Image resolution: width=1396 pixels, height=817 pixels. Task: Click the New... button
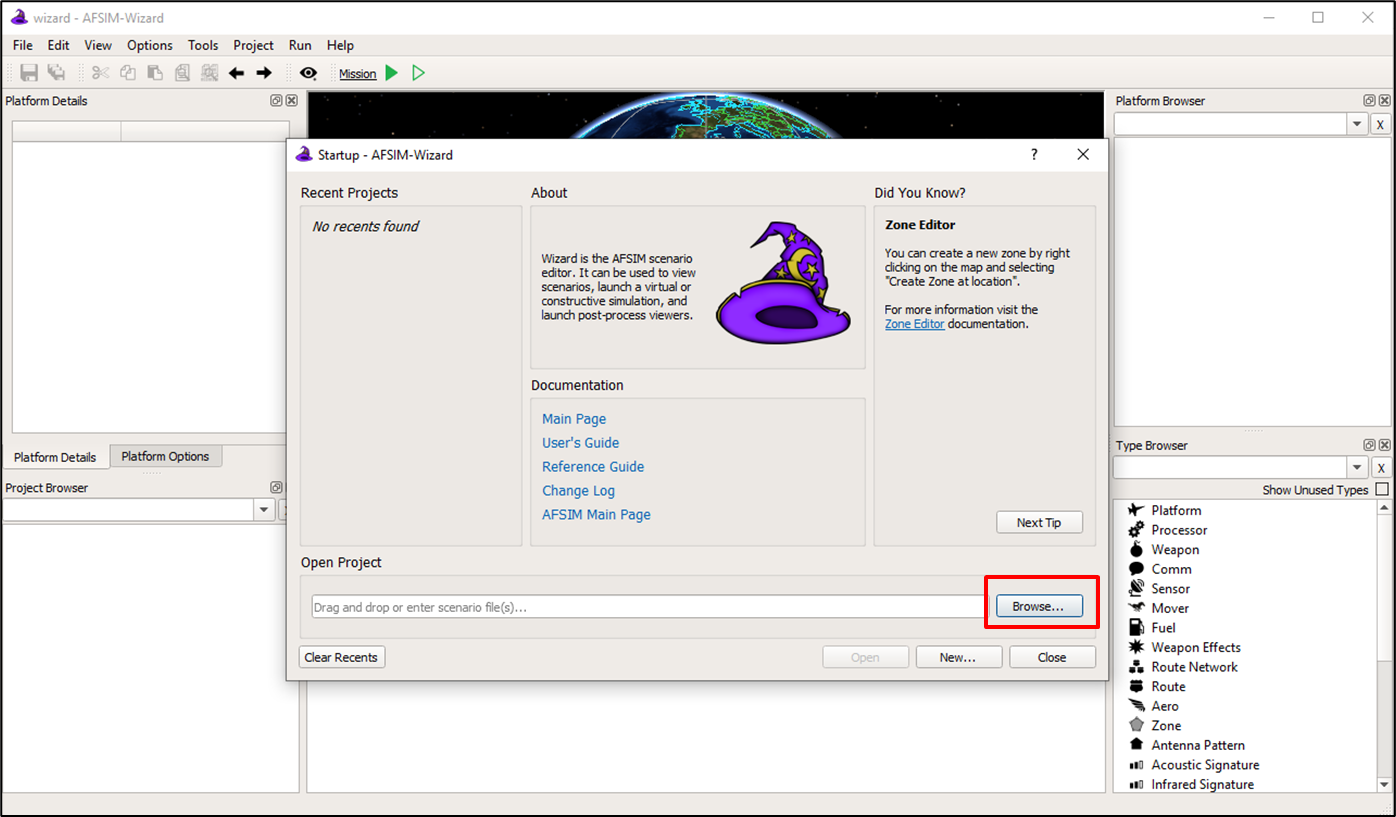(957, 657)
